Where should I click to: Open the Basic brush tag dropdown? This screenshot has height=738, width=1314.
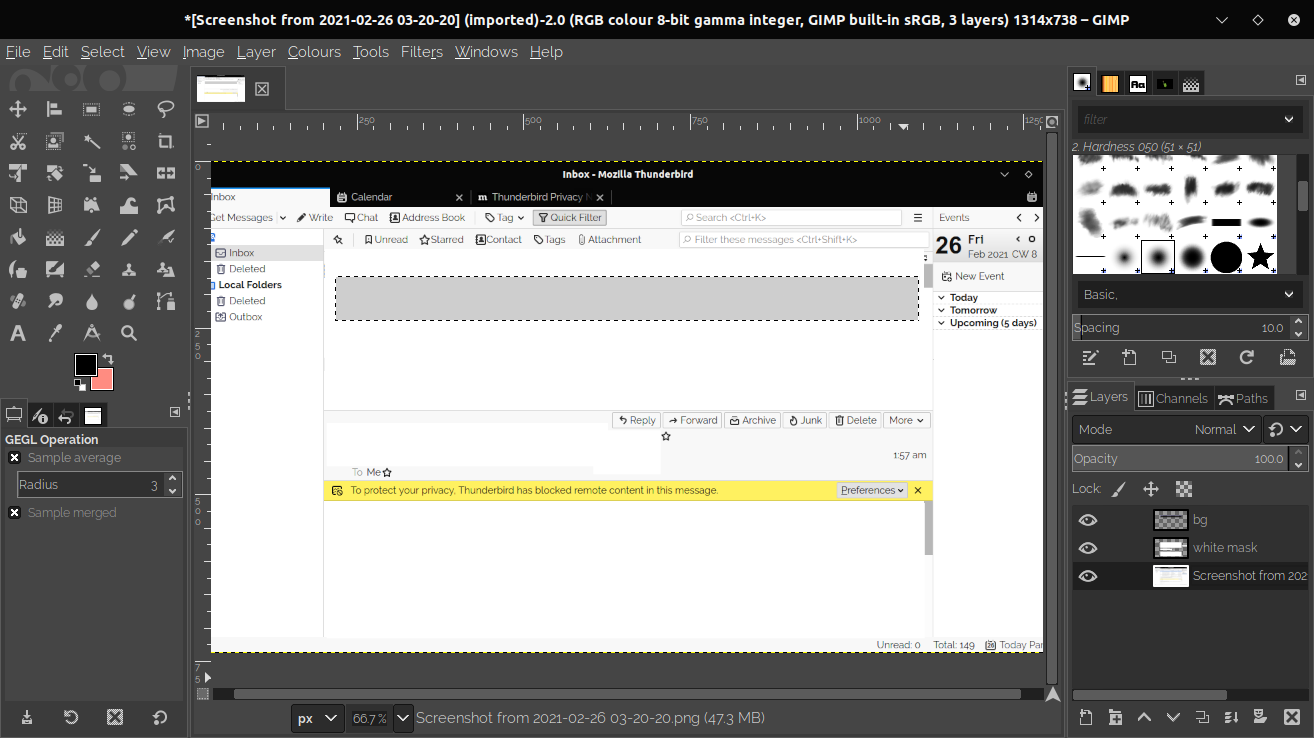click(1189, 295)
